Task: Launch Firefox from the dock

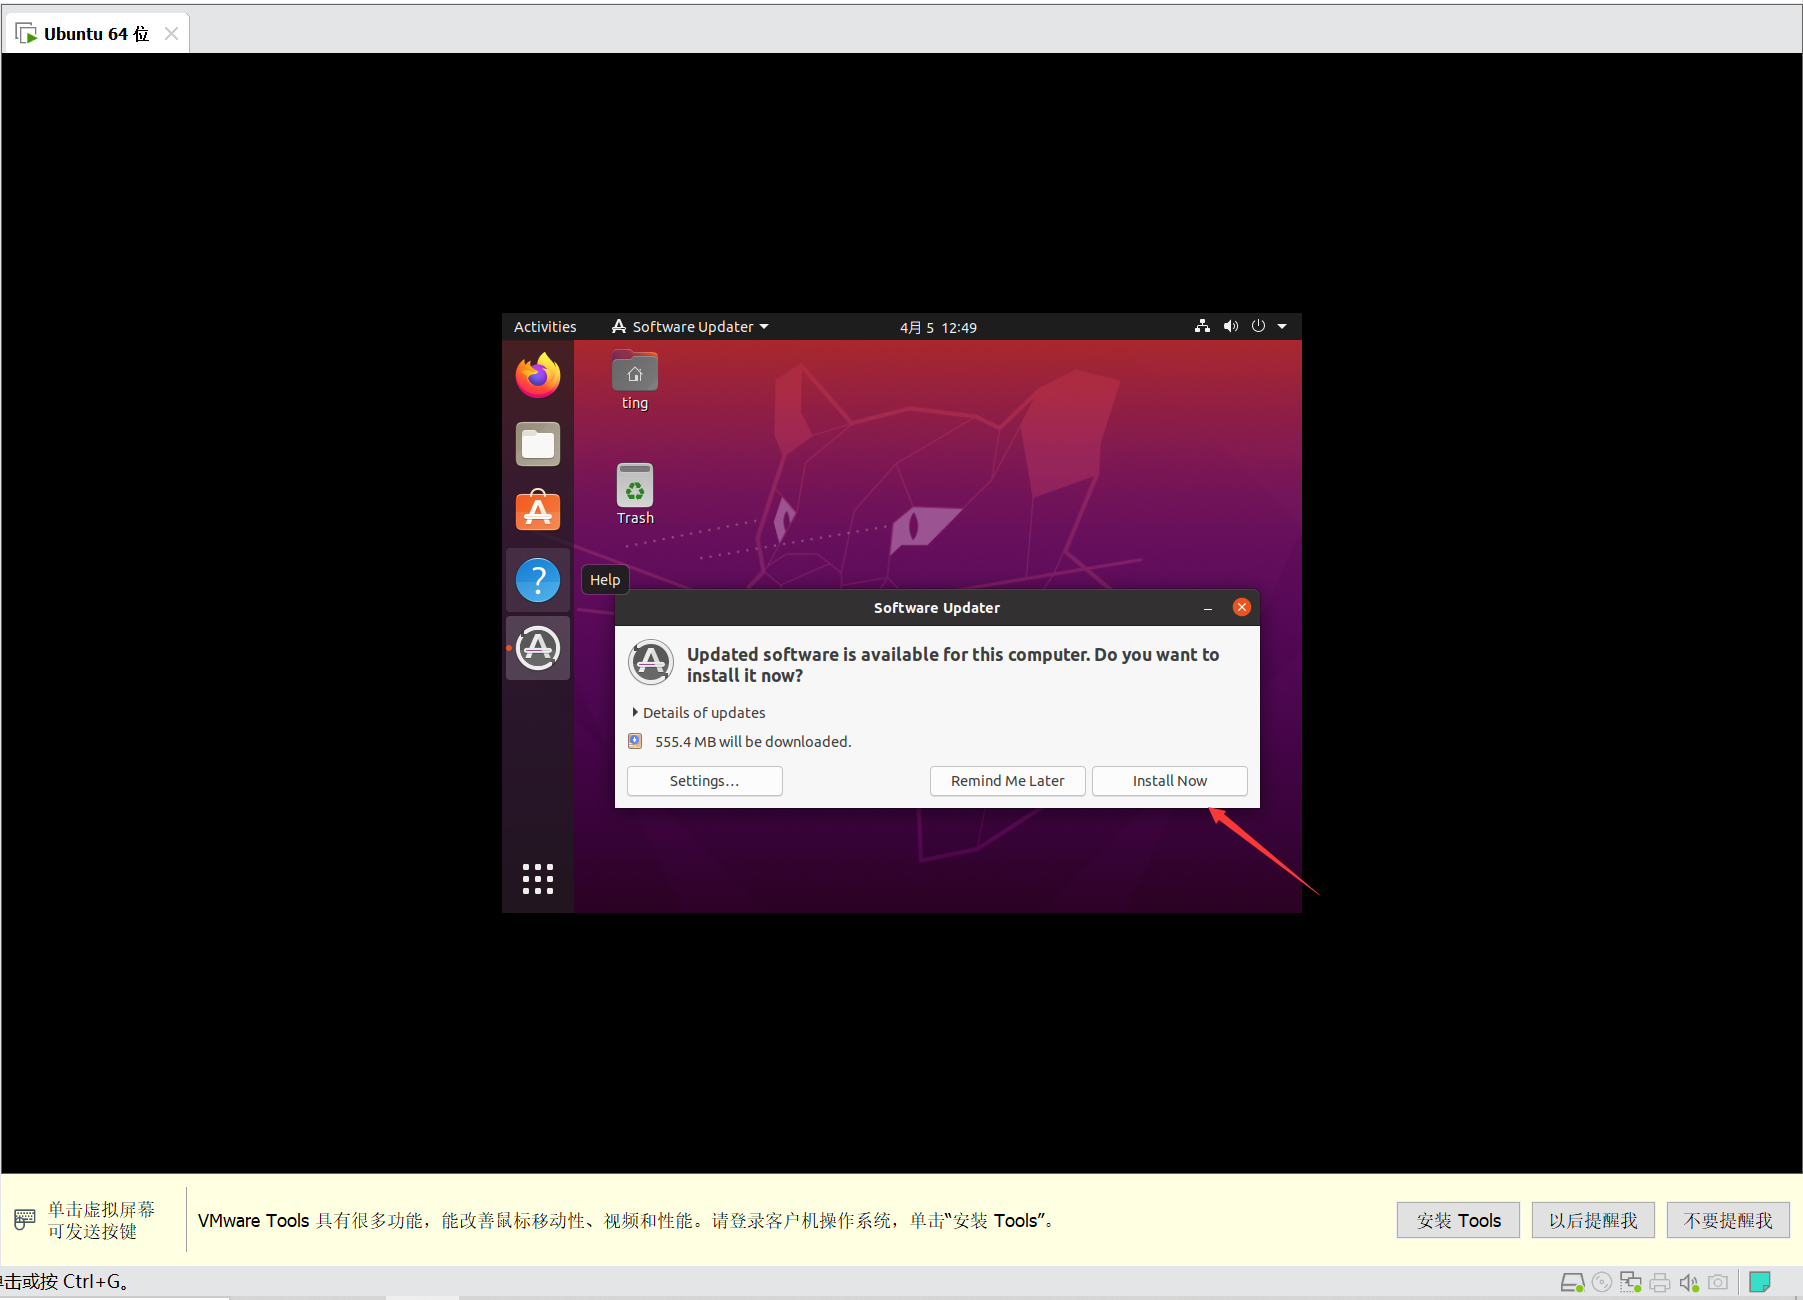Action: (x=537, y=376)
